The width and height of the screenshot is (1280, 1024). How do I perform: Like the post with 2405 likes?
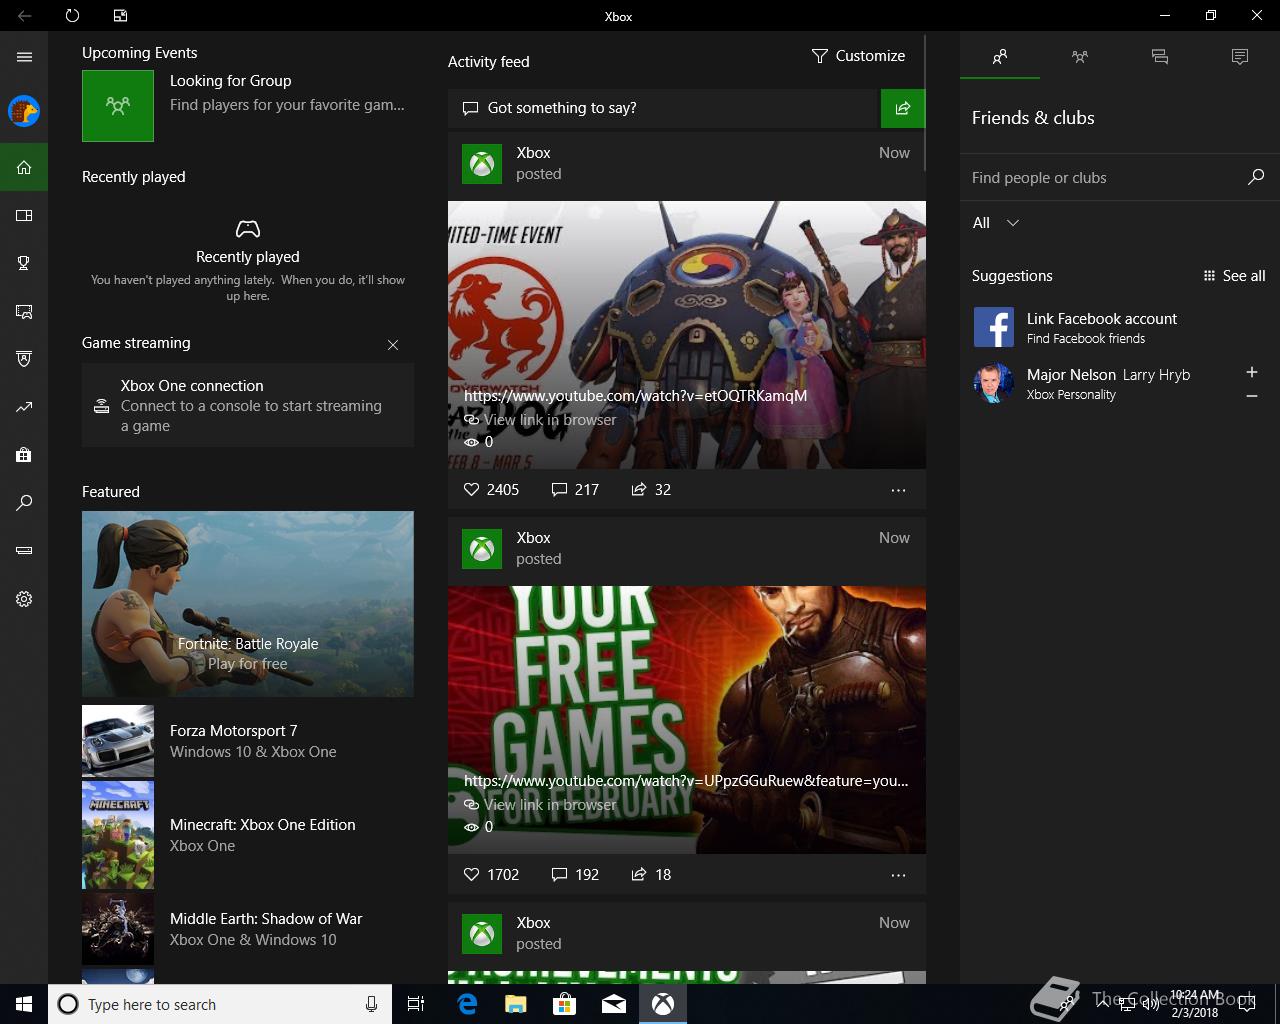(491, 490)
